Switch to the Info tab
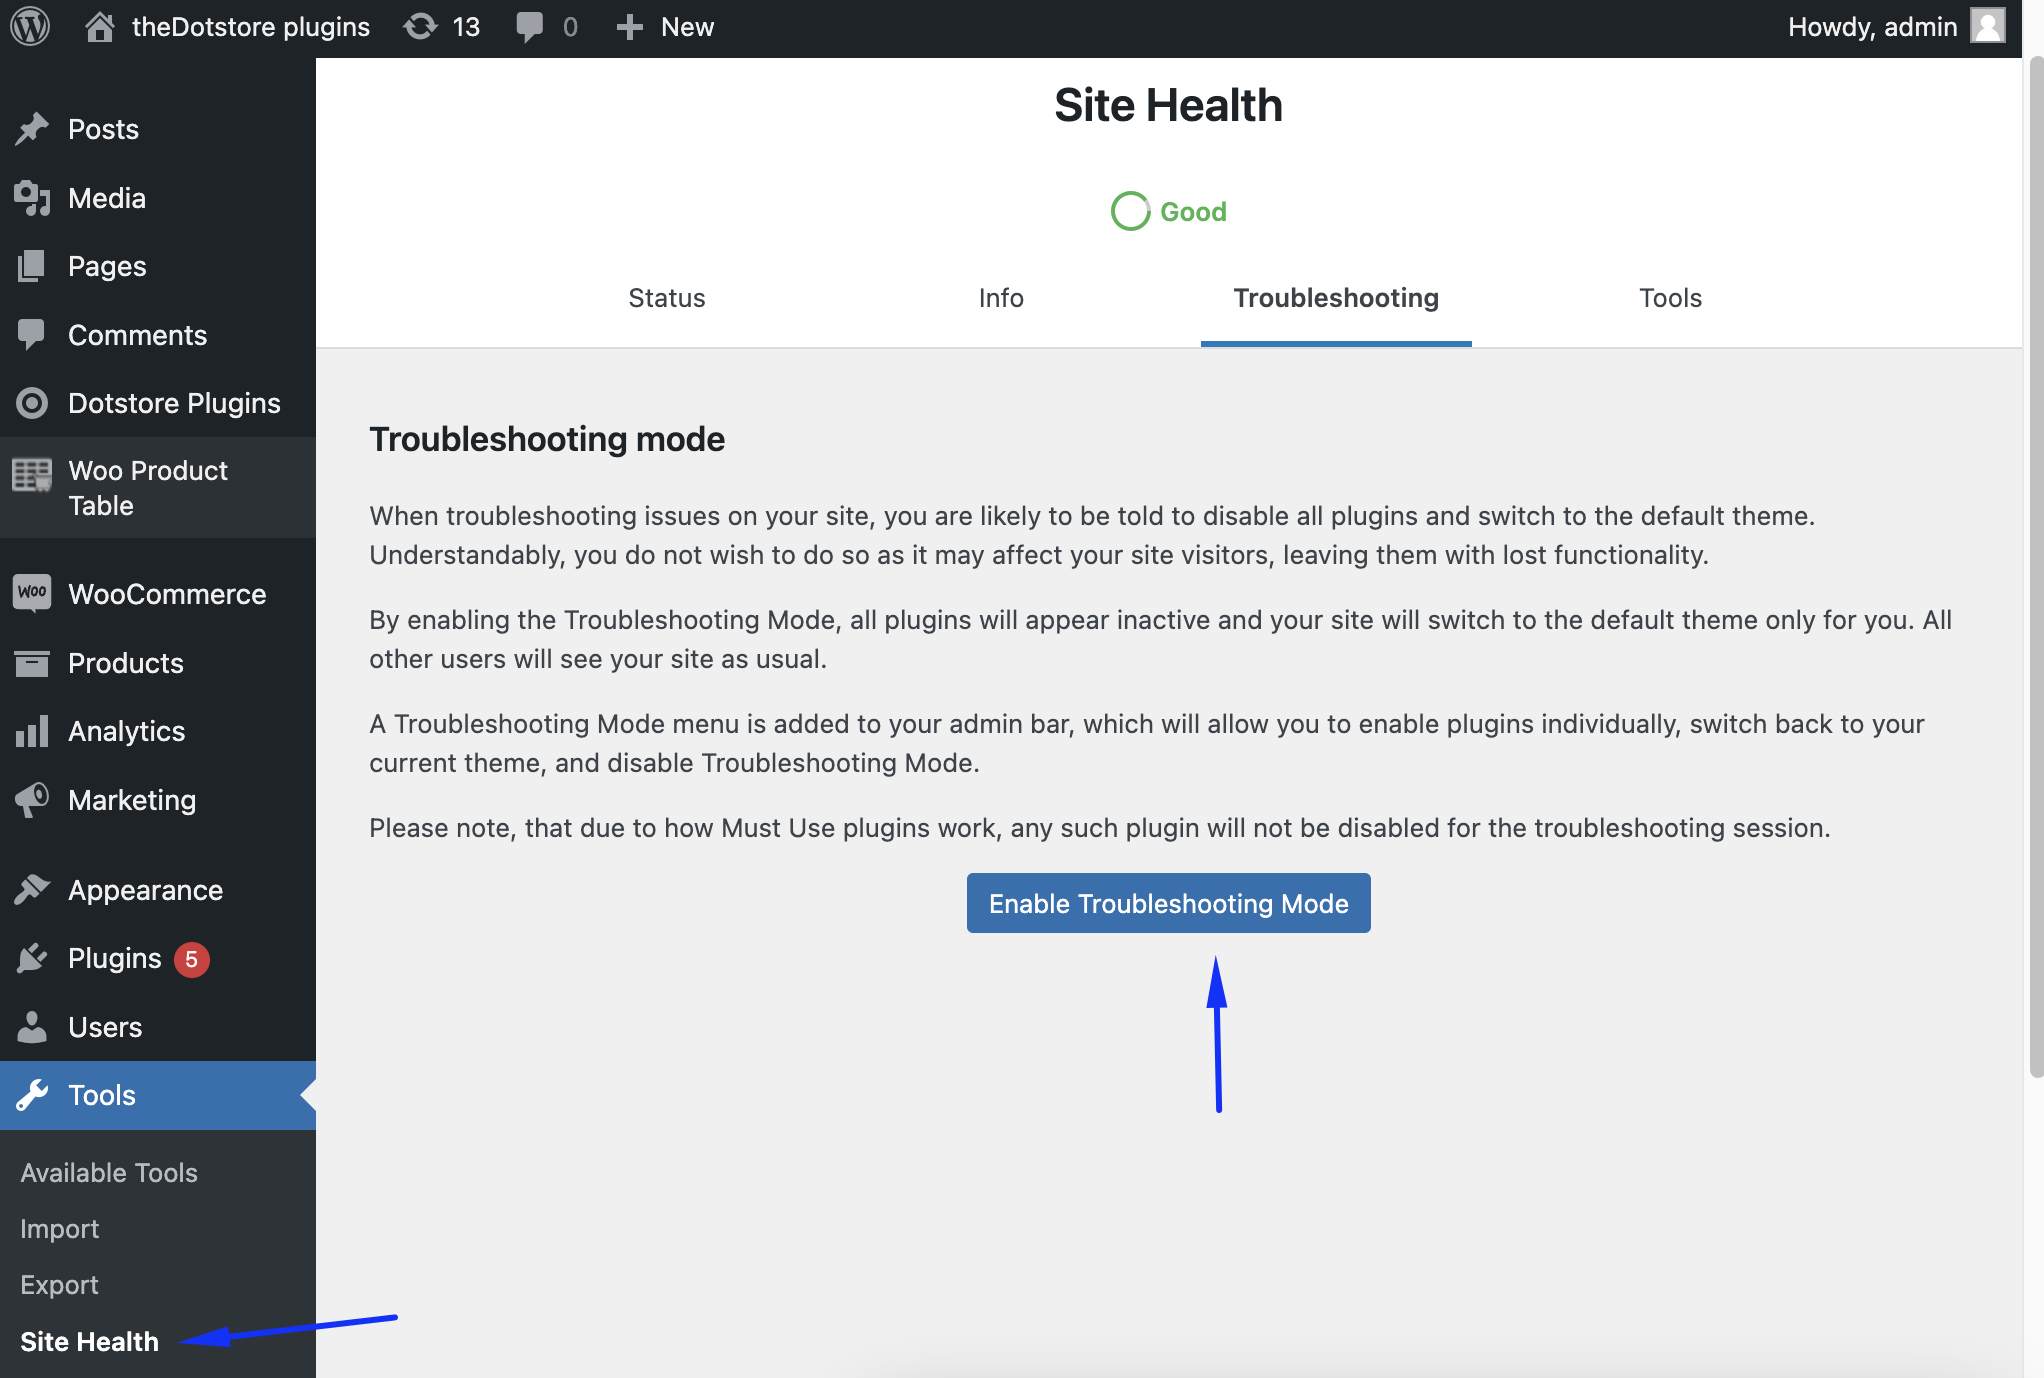The image size is (2044, 1378). pyautogui.click(x=1001, y=298)
